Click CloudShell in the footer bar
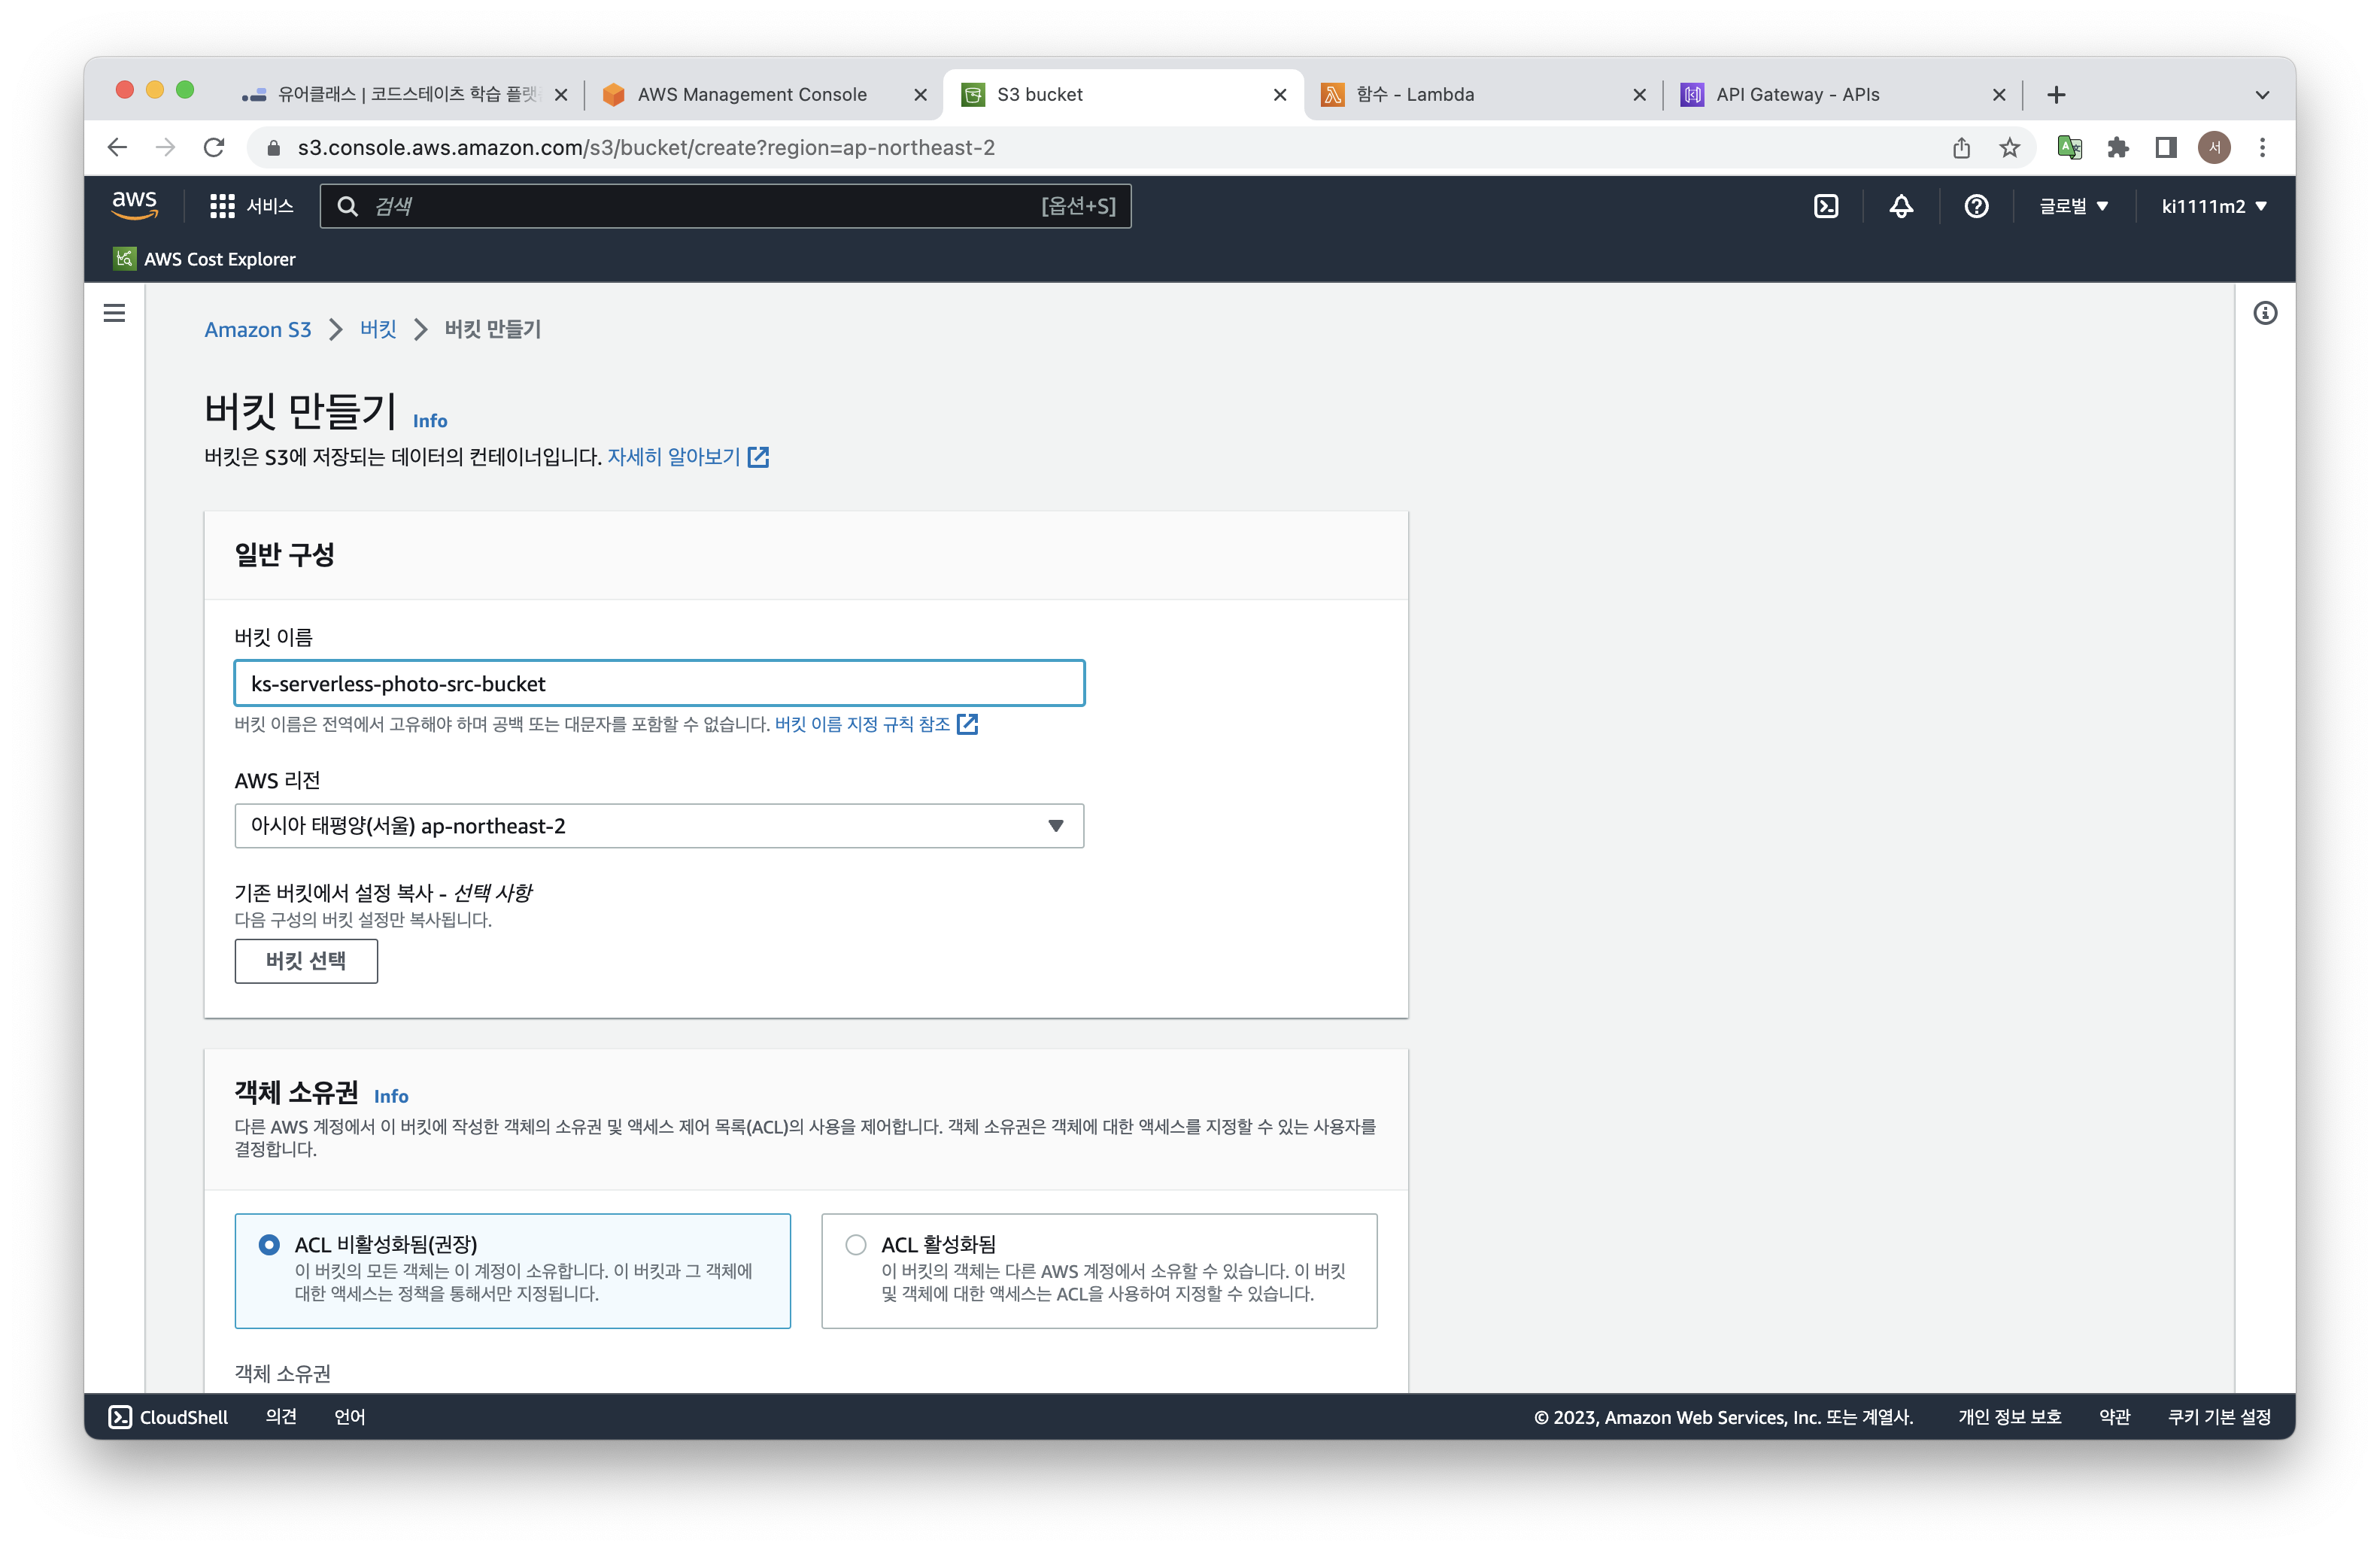Viewport: 2380px width, 1551px height. [168, 1416]
